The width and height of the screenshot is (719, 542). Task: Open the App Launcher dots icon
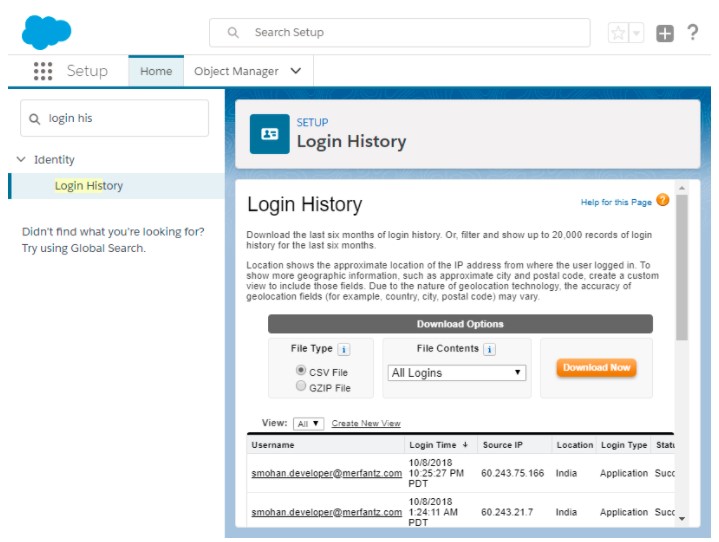click(43, 71)
